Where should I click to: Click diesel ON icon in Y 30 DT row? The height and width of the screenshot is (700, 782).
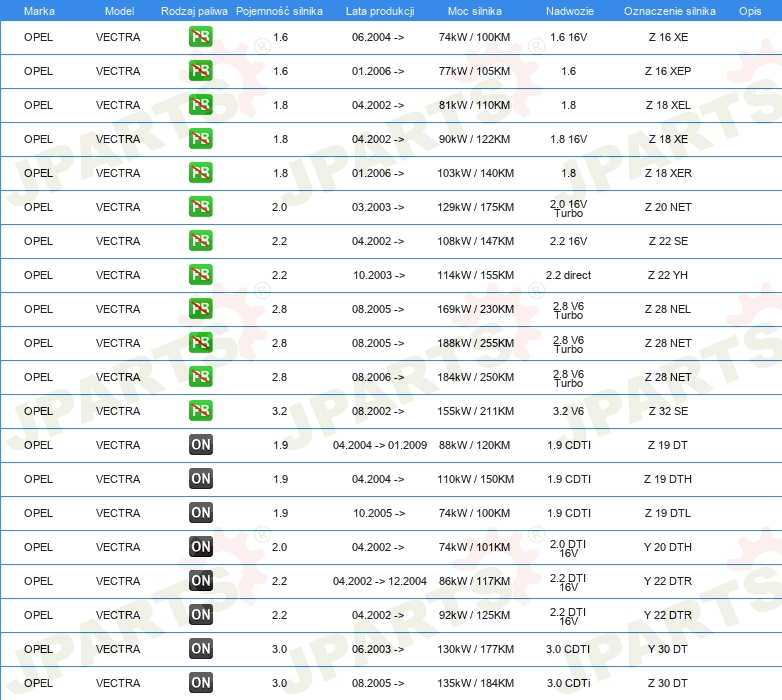point(200,649)
